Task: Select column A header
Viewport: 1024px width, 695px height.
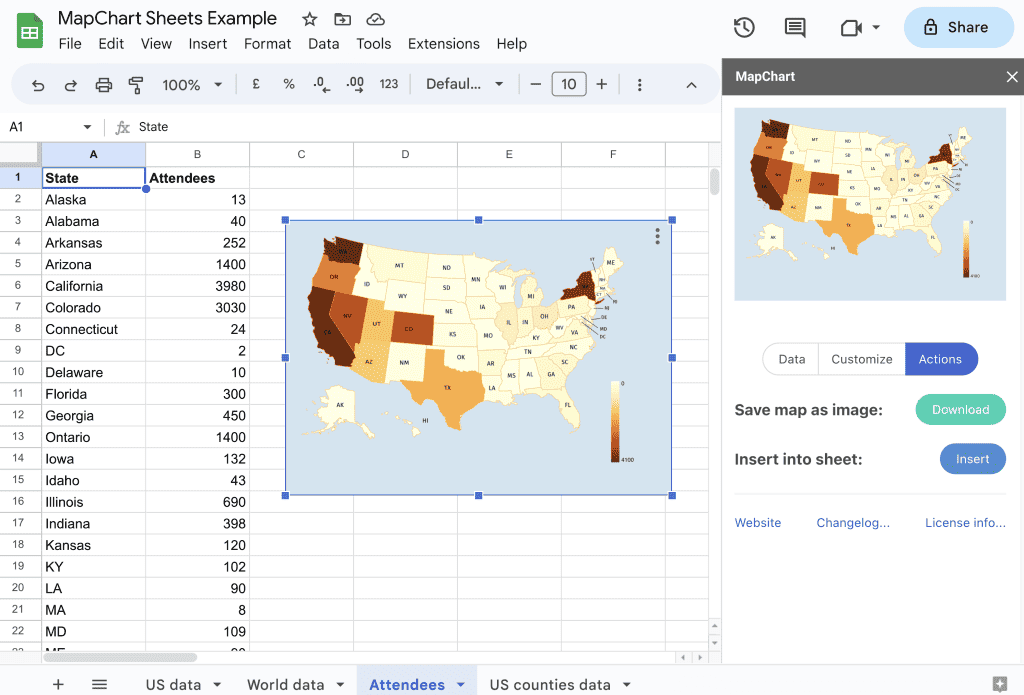Action: click(x=93, y=154)
